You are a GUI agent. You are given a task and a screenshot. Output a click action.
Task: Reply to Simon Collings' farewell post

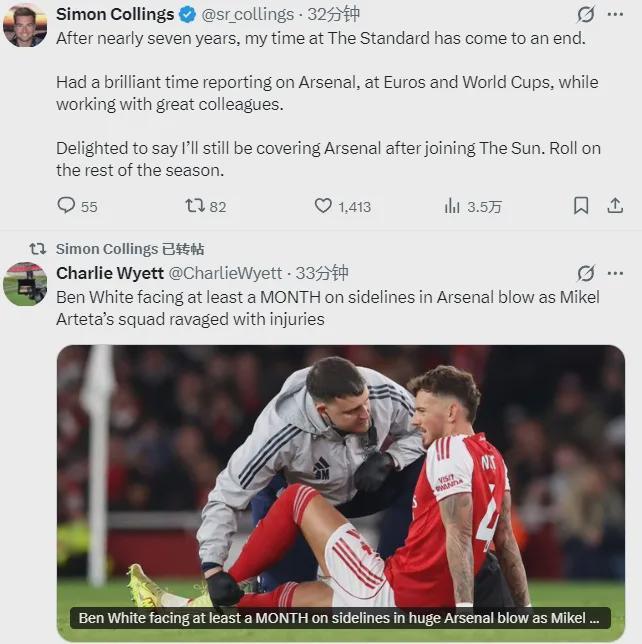67,206
